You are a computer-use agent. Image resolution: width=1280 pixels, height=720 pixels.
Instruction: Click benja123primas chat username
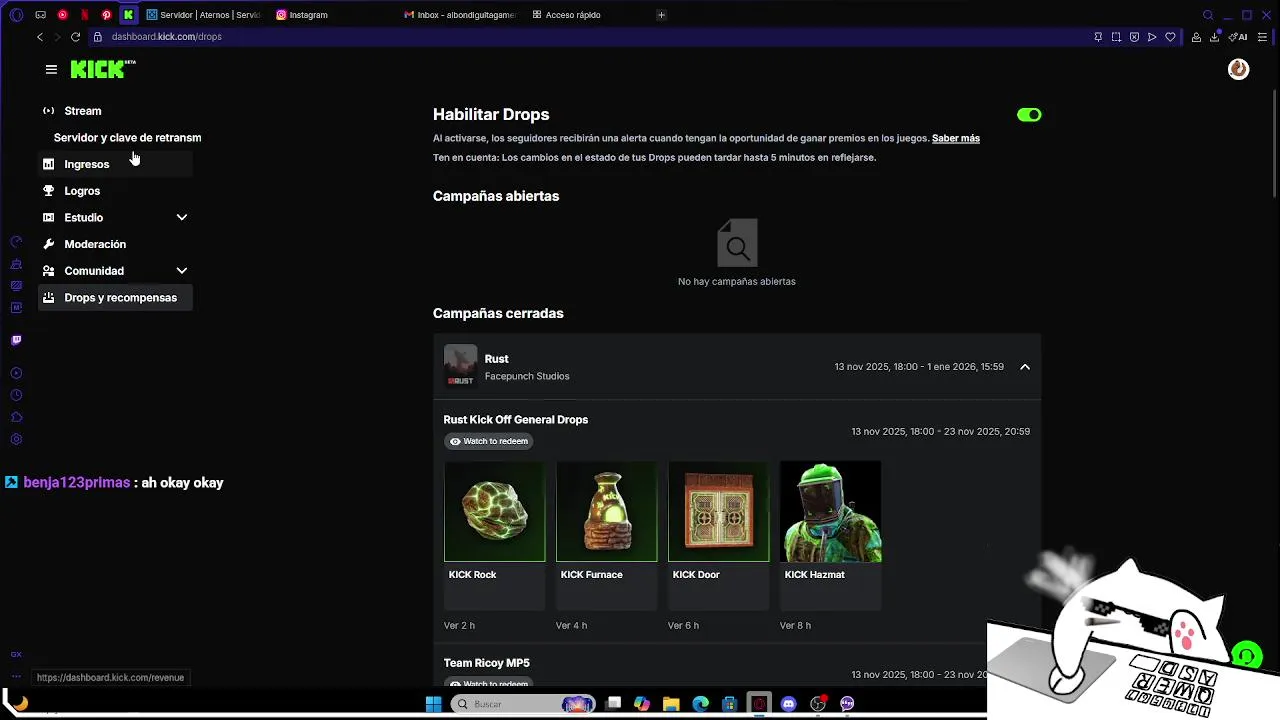pos(77,483)
